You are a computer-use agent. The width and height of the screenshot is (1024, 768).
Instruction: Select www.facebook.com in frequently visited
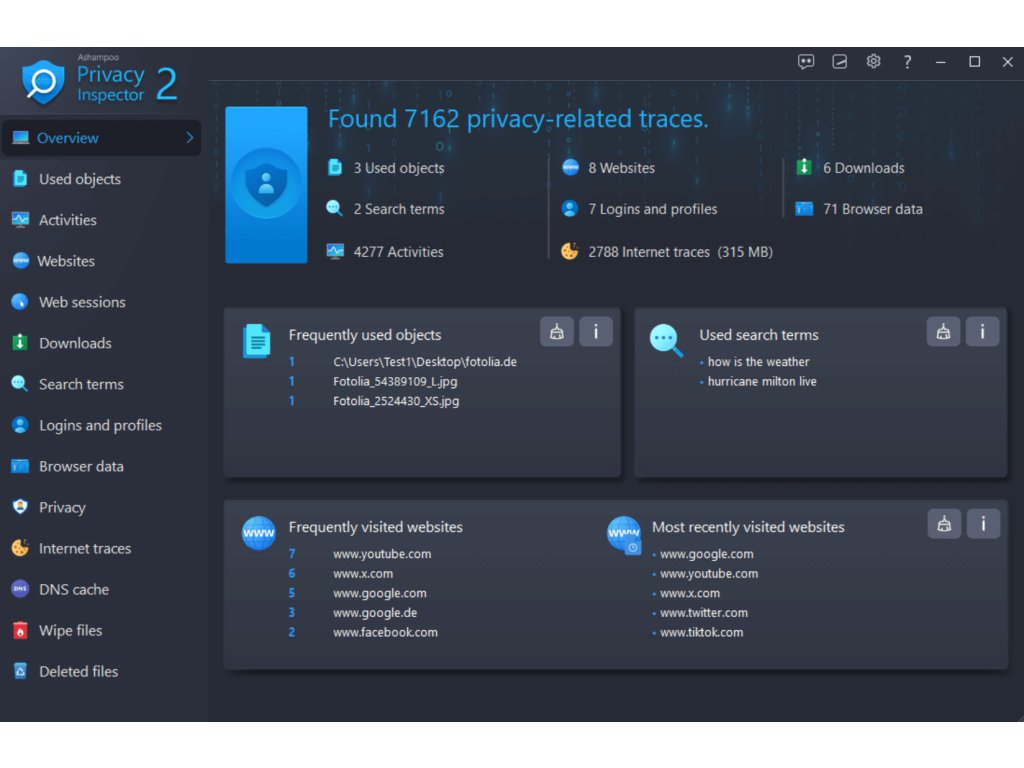pos(385,632)
